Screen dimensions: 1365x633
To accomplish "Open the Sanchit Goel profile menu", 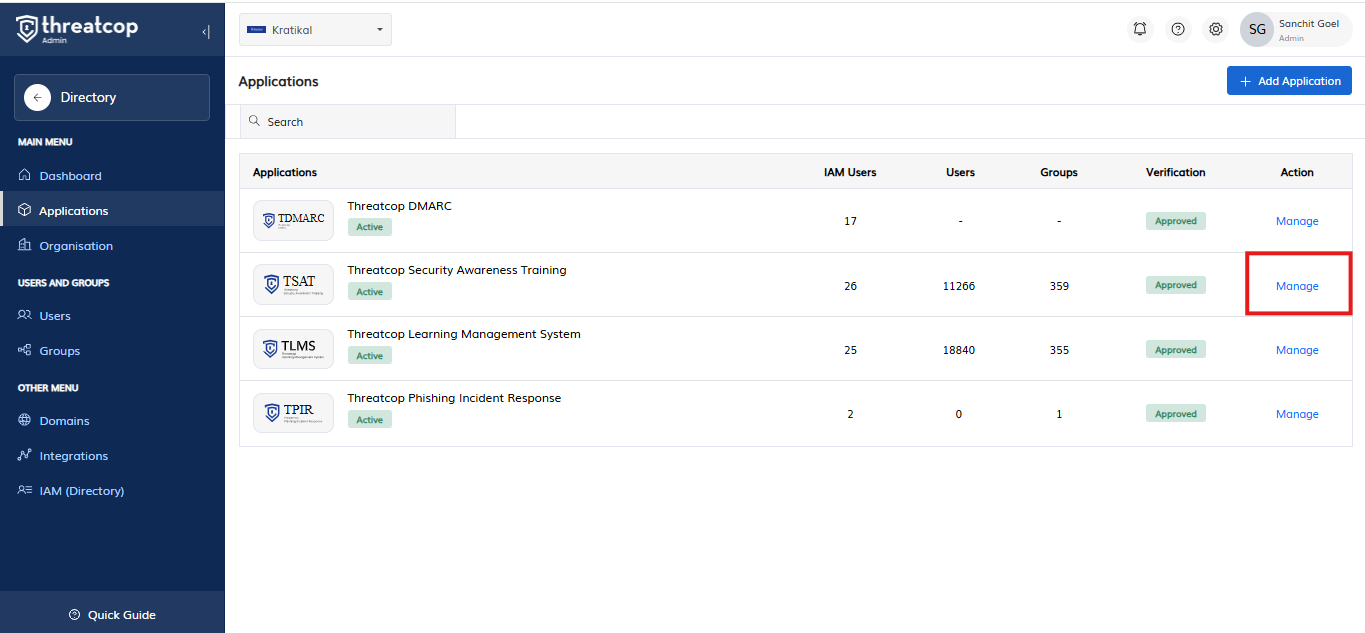I will click(1295, 29).
